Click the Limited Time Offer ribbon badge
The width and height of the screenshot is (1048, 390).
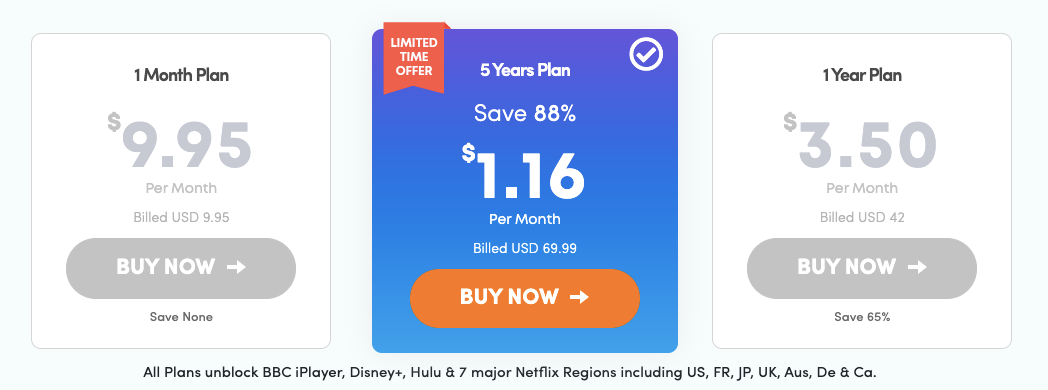(x=414, y=57)
